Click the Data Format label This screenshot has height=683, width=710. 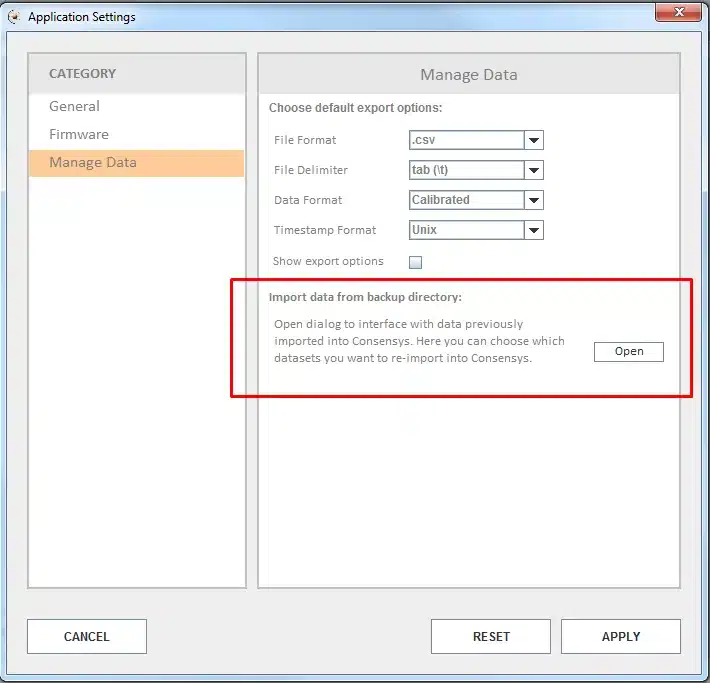308,200
